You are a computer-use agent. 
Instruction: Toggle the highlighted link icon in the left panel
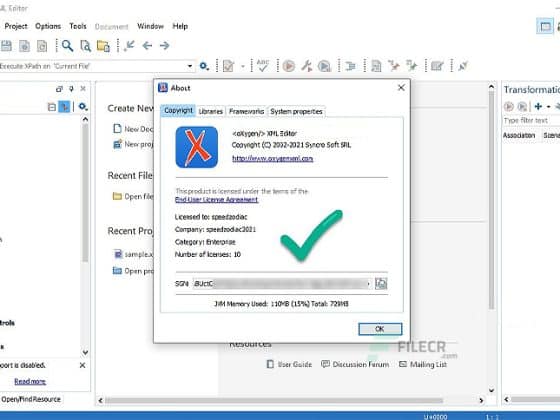(x=64, y=106)
